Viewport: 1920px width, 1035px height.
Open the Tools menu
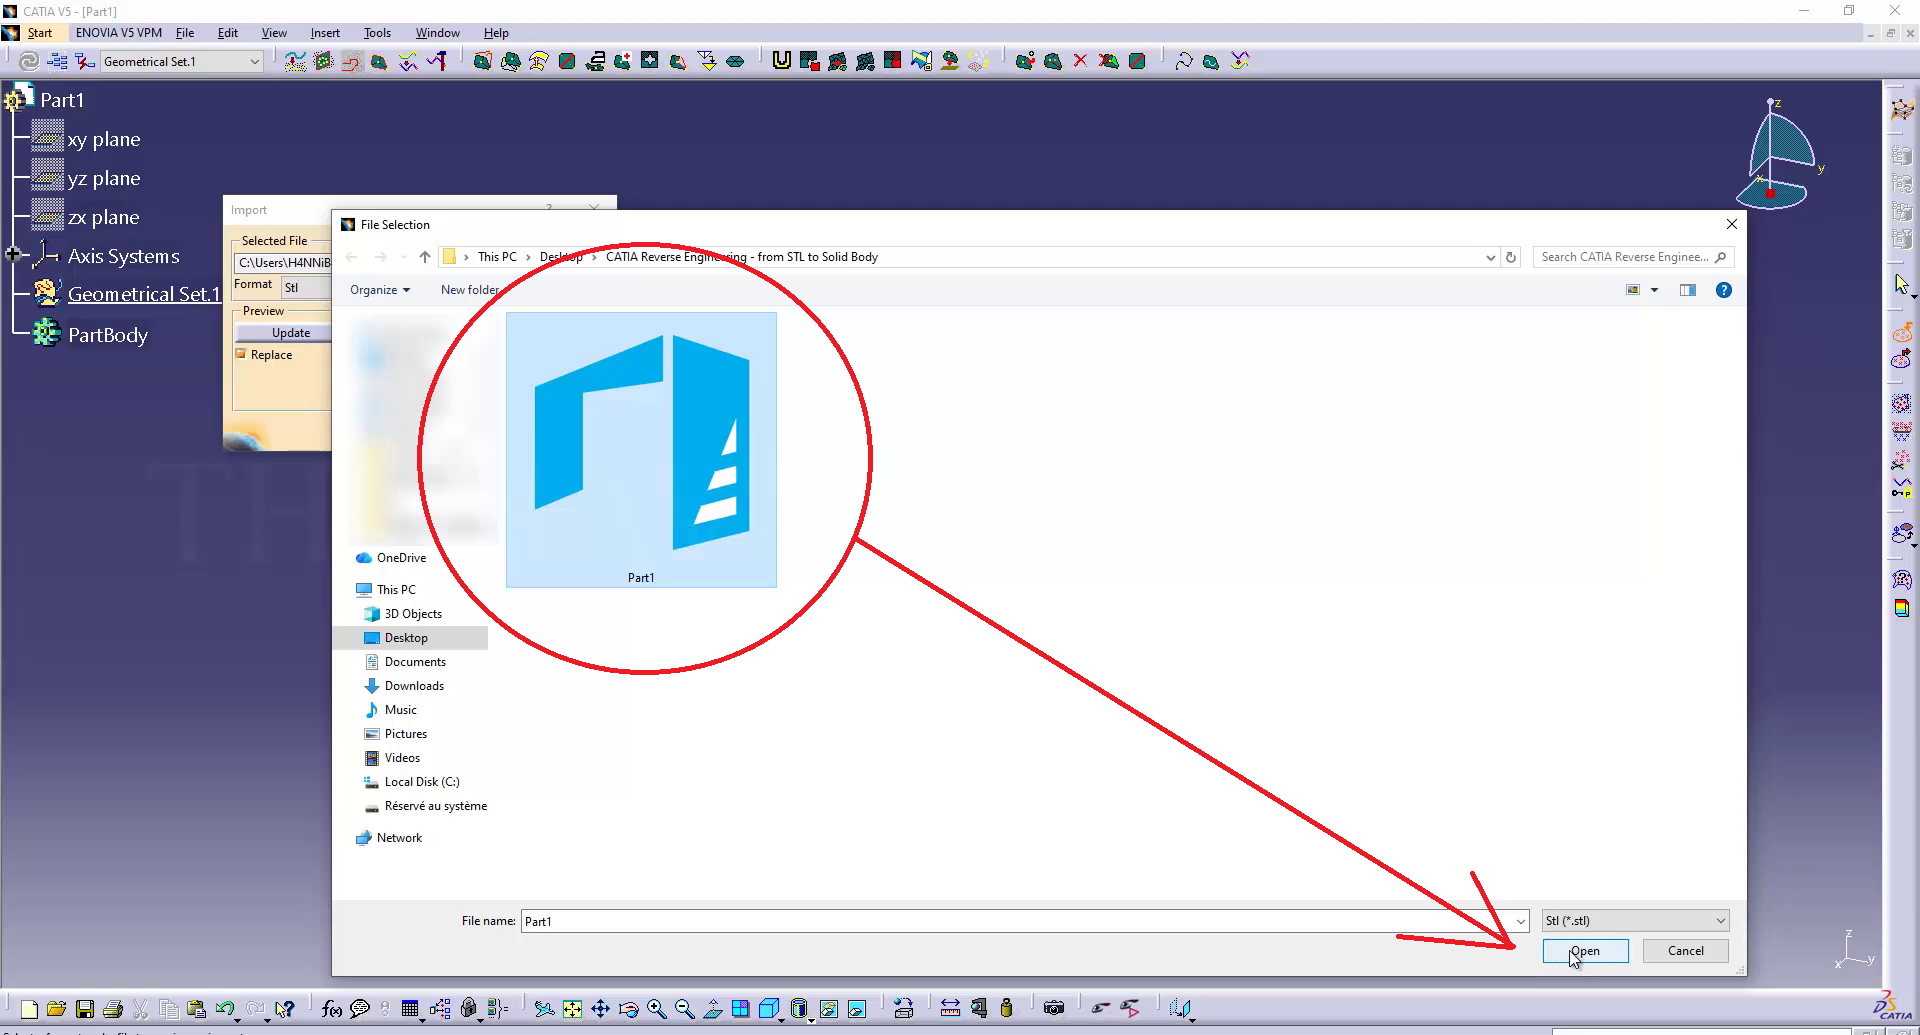click(x=376, y=33)
